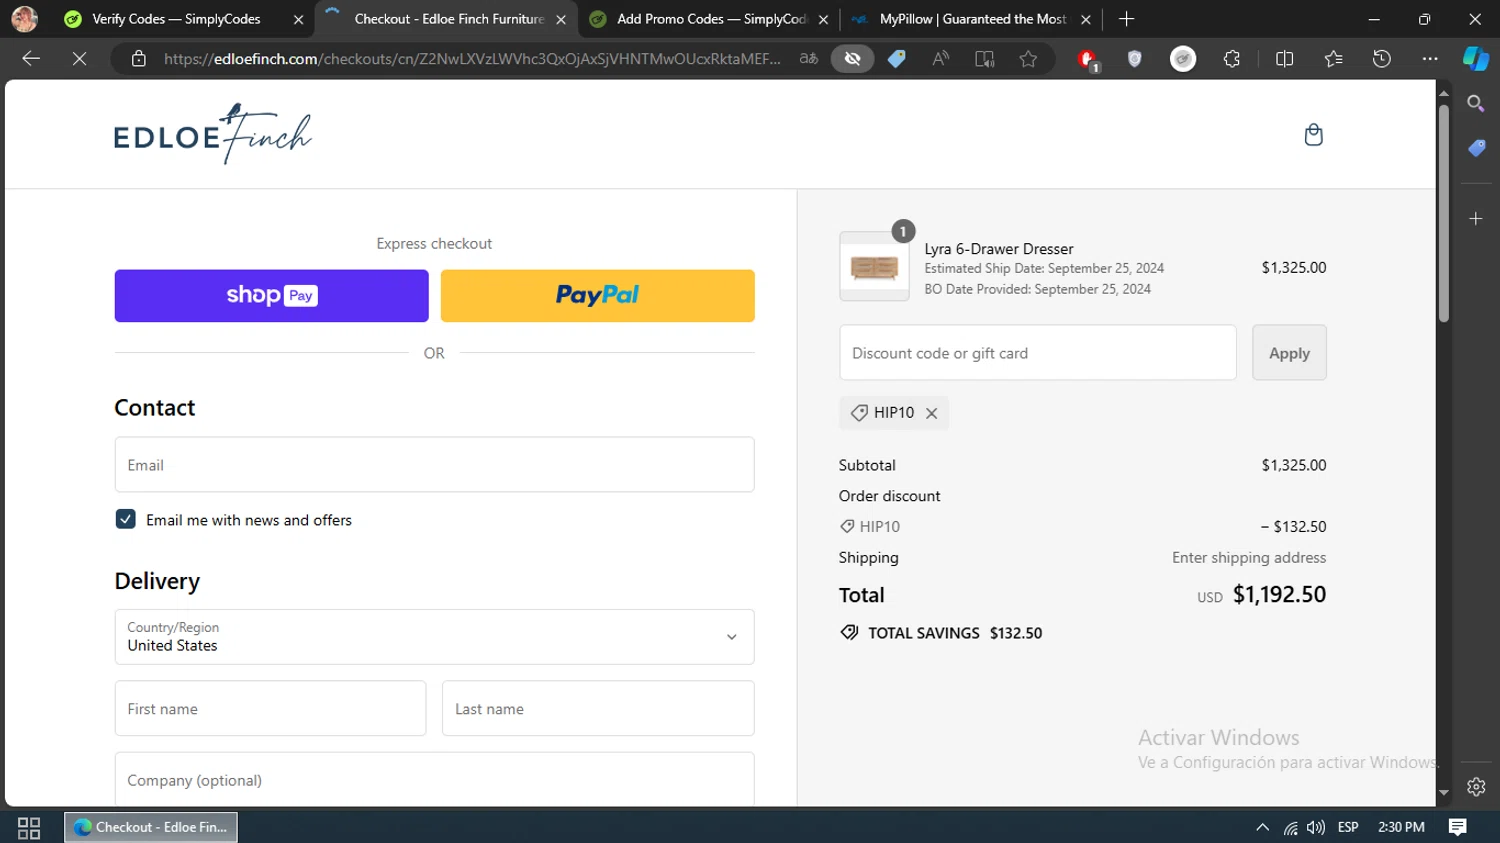Open the browser profile avatar
This screenshot has width=1500, height=843.
(24, 19)
